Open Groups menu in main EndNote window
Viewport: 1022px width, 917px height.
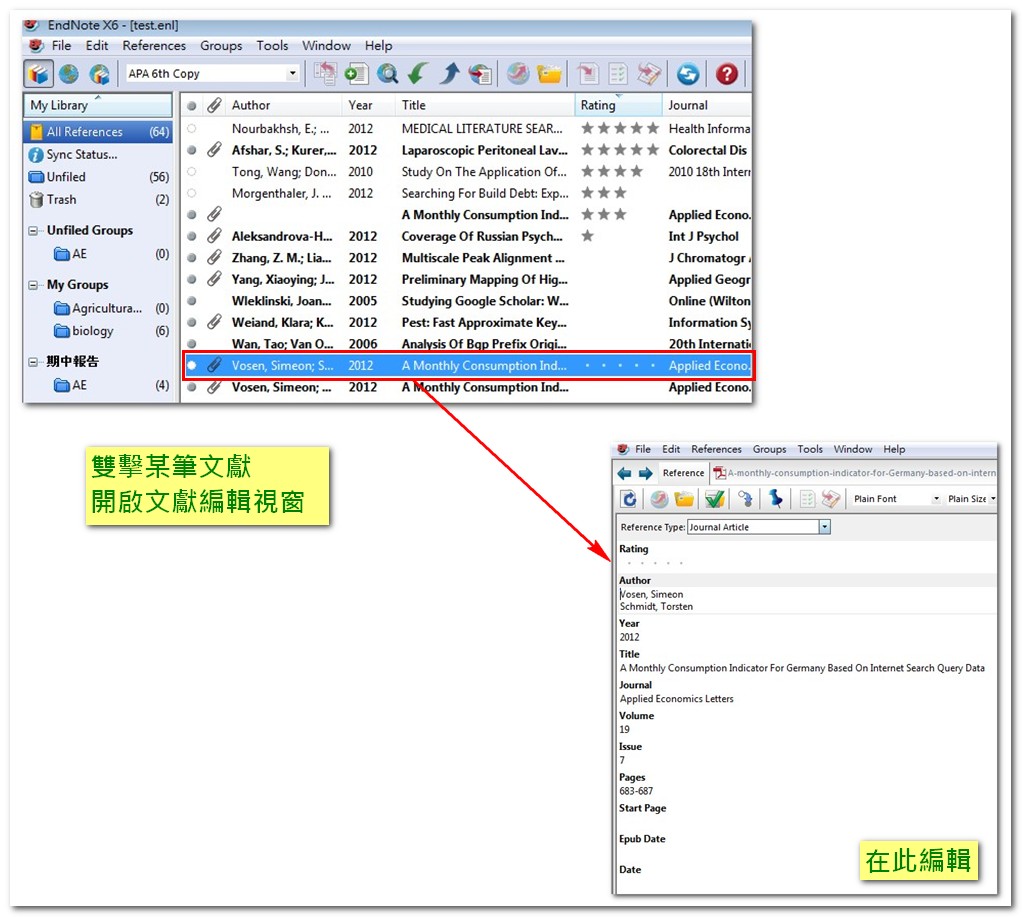click(221, 46)
